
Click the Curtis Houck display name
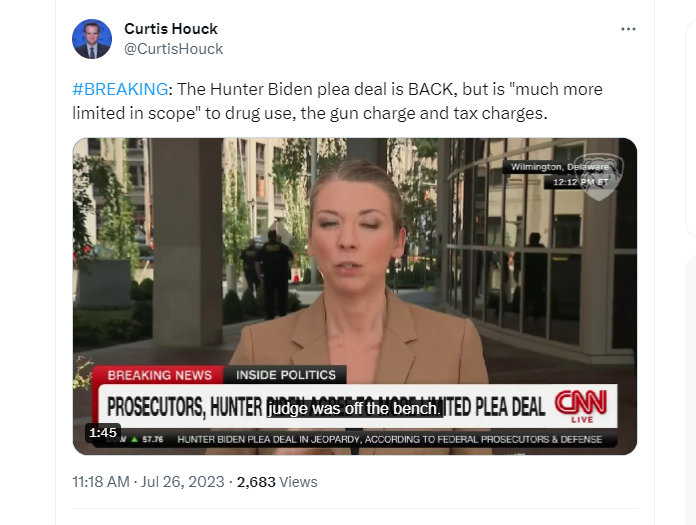click(171, 29)
